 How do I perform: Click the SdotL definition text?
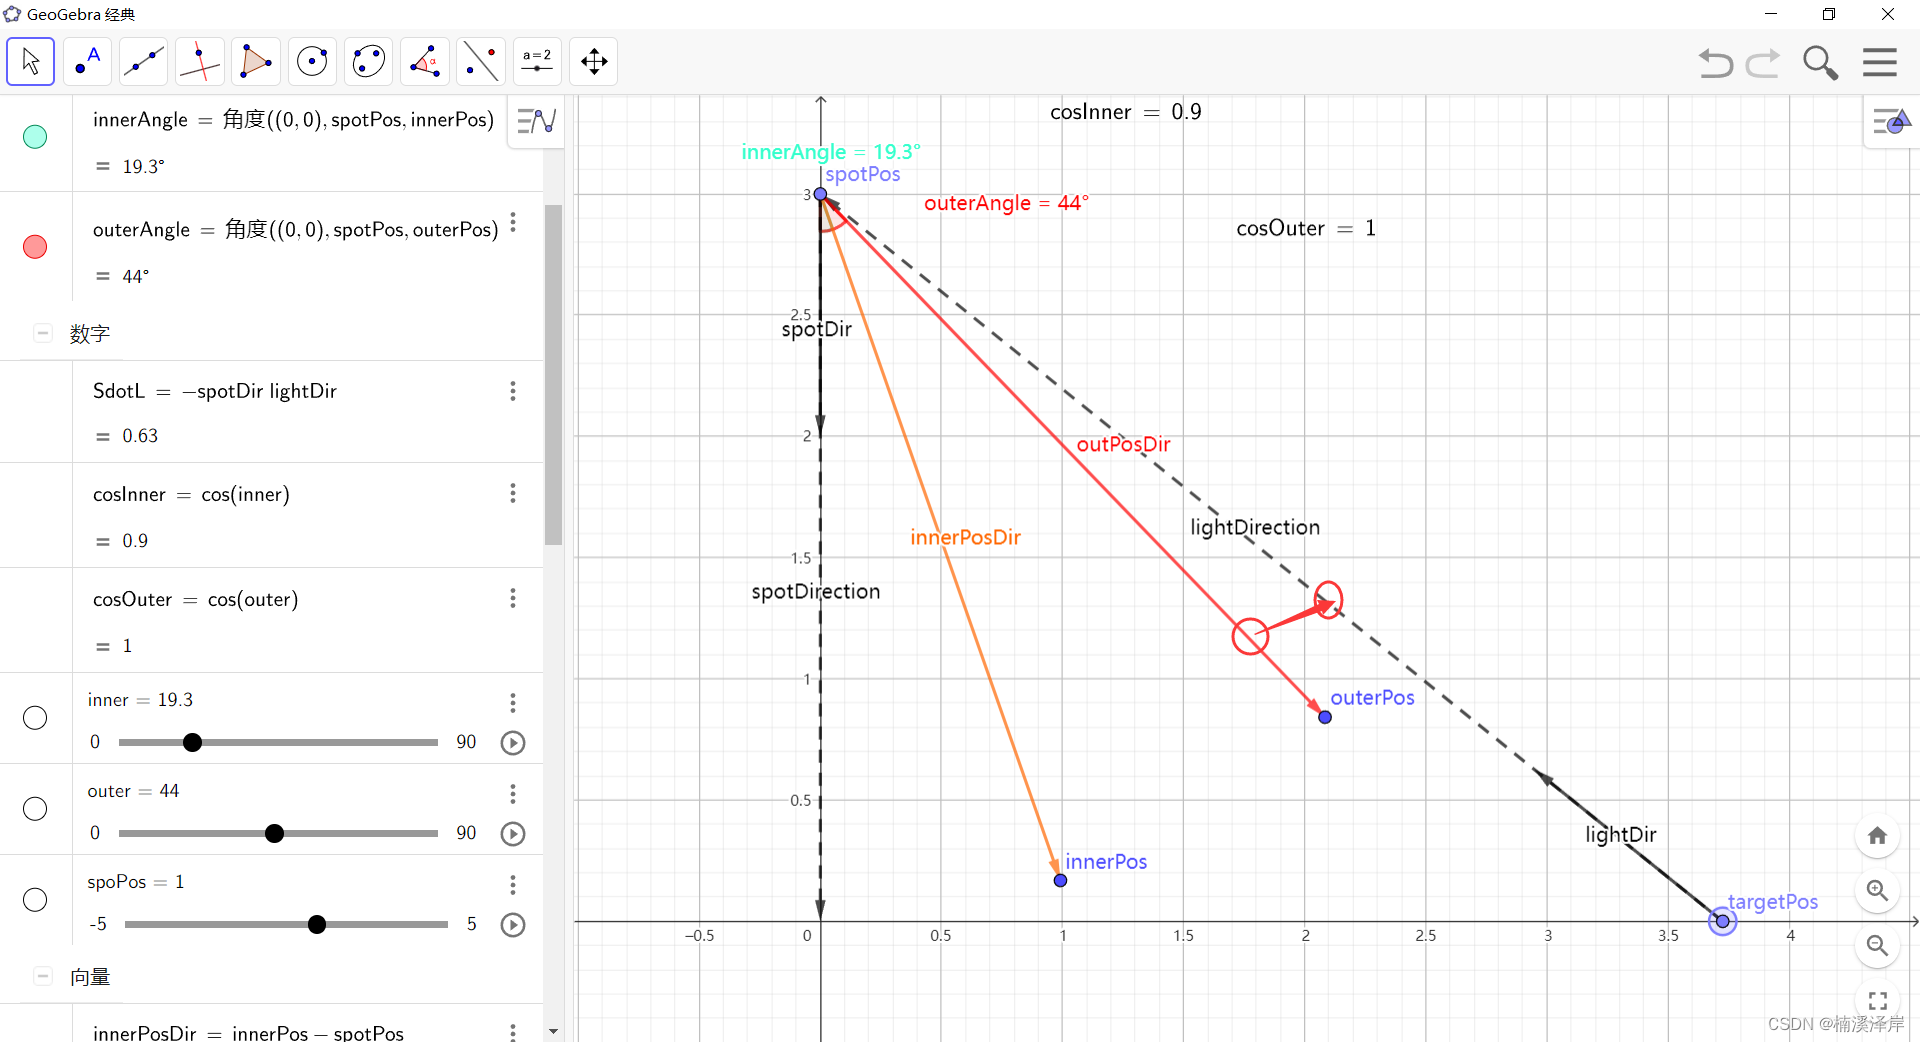coord(215,391)
